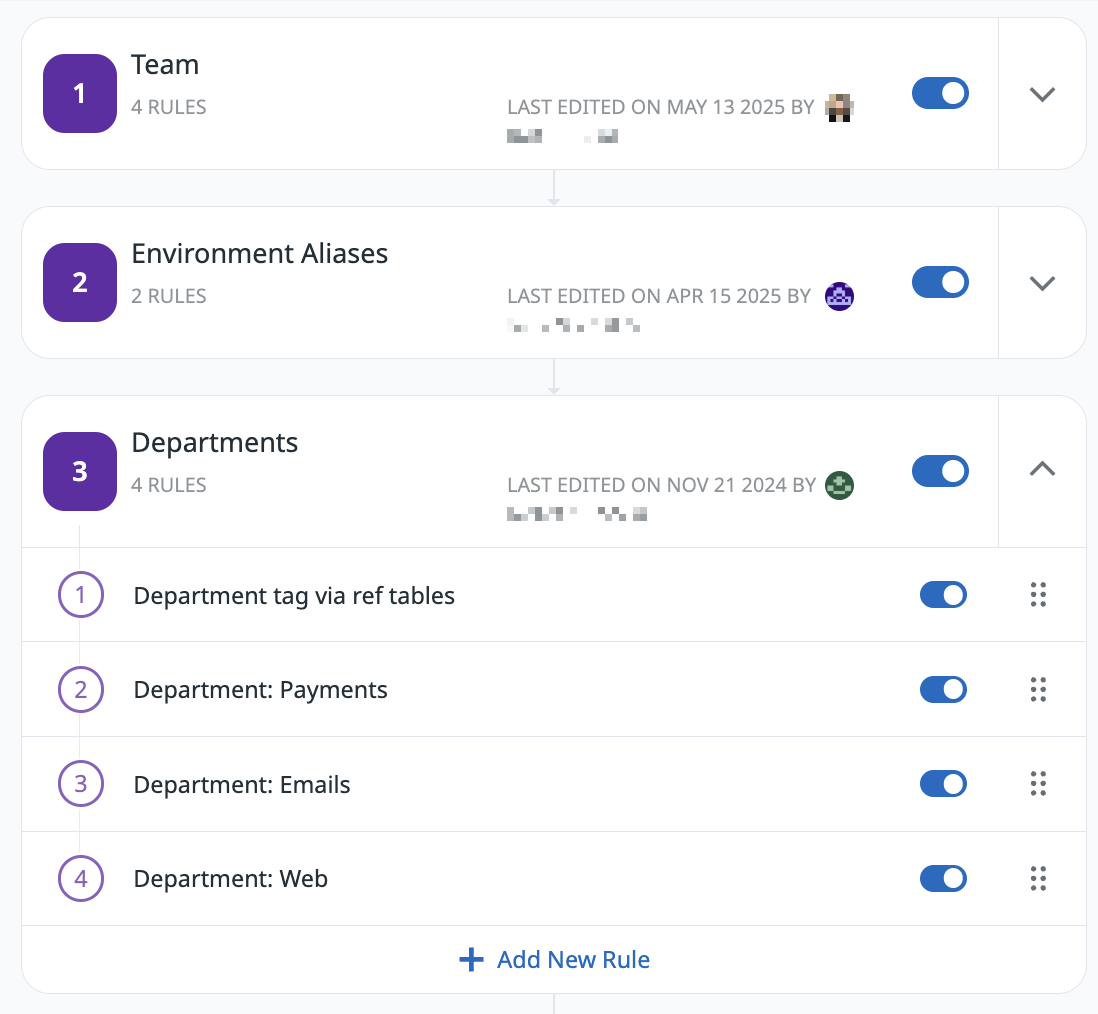Expand the Team ruleset chevron

pyautogui.click(x=1042, y=94)
